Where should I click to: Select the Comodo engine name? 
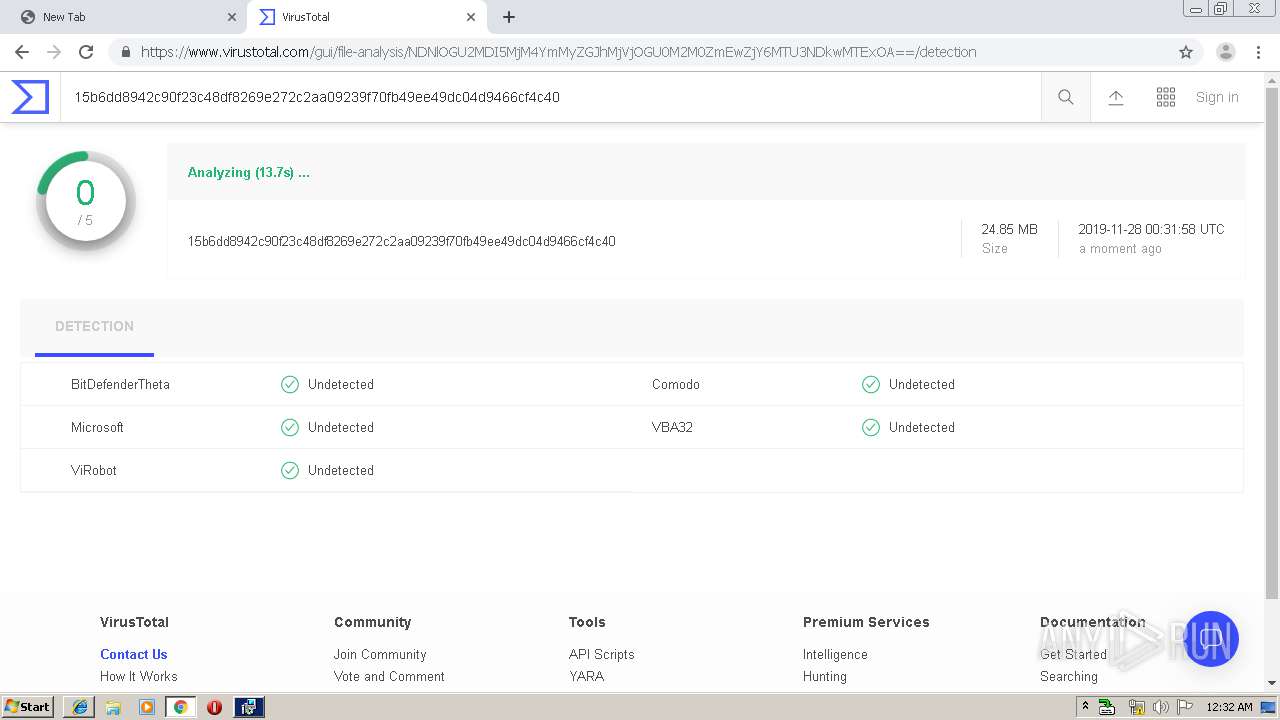(676, 384)
